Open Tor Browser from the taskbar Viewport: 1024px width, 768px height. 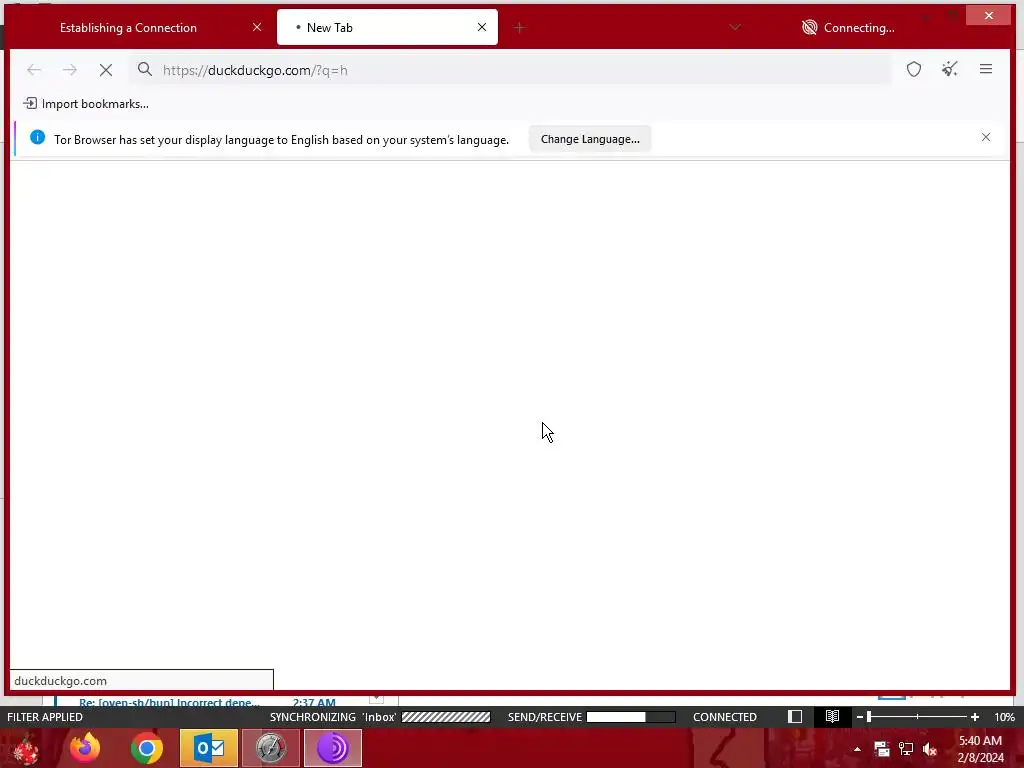coord(332,748)
